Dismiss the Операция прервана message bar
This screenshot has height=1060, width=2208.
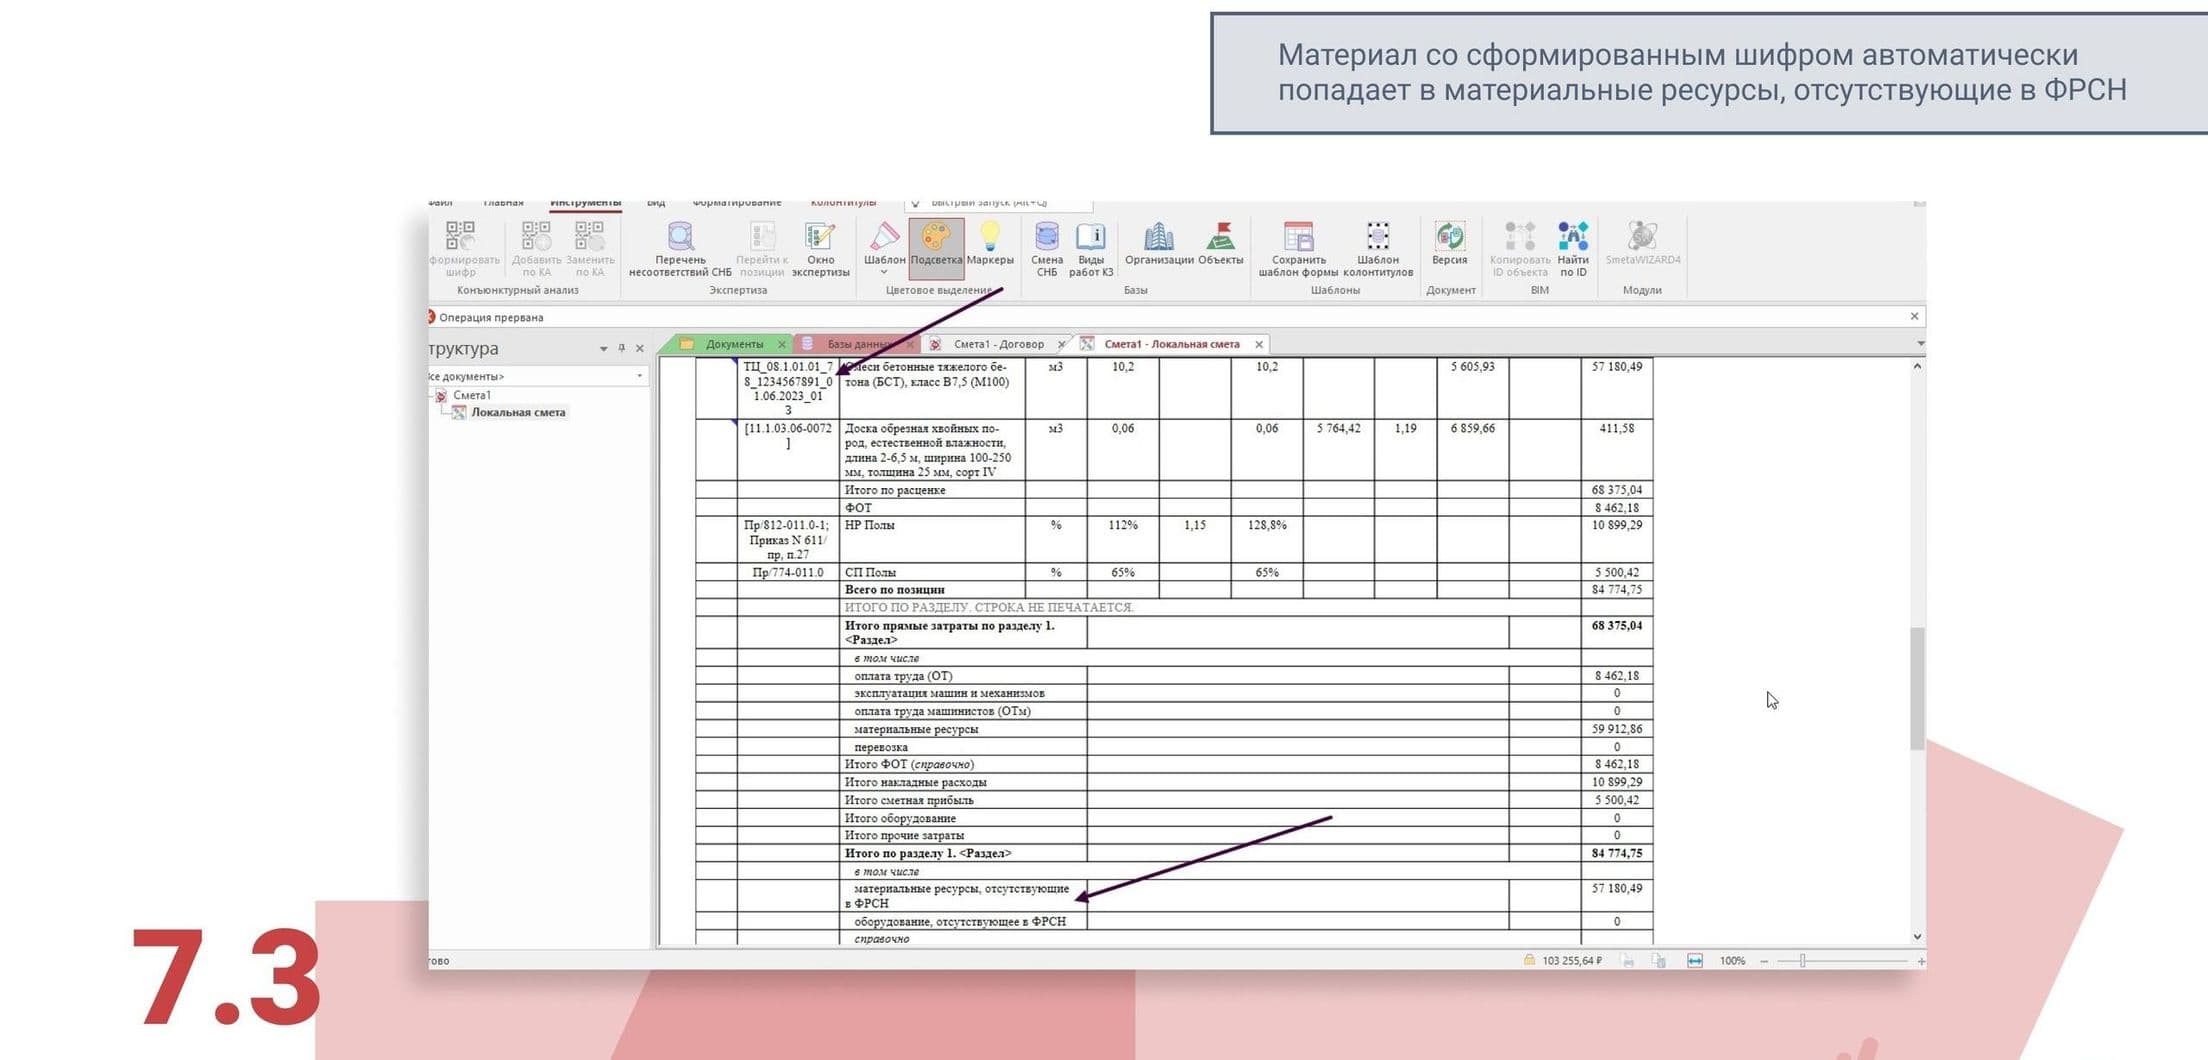click(1914, 316)
